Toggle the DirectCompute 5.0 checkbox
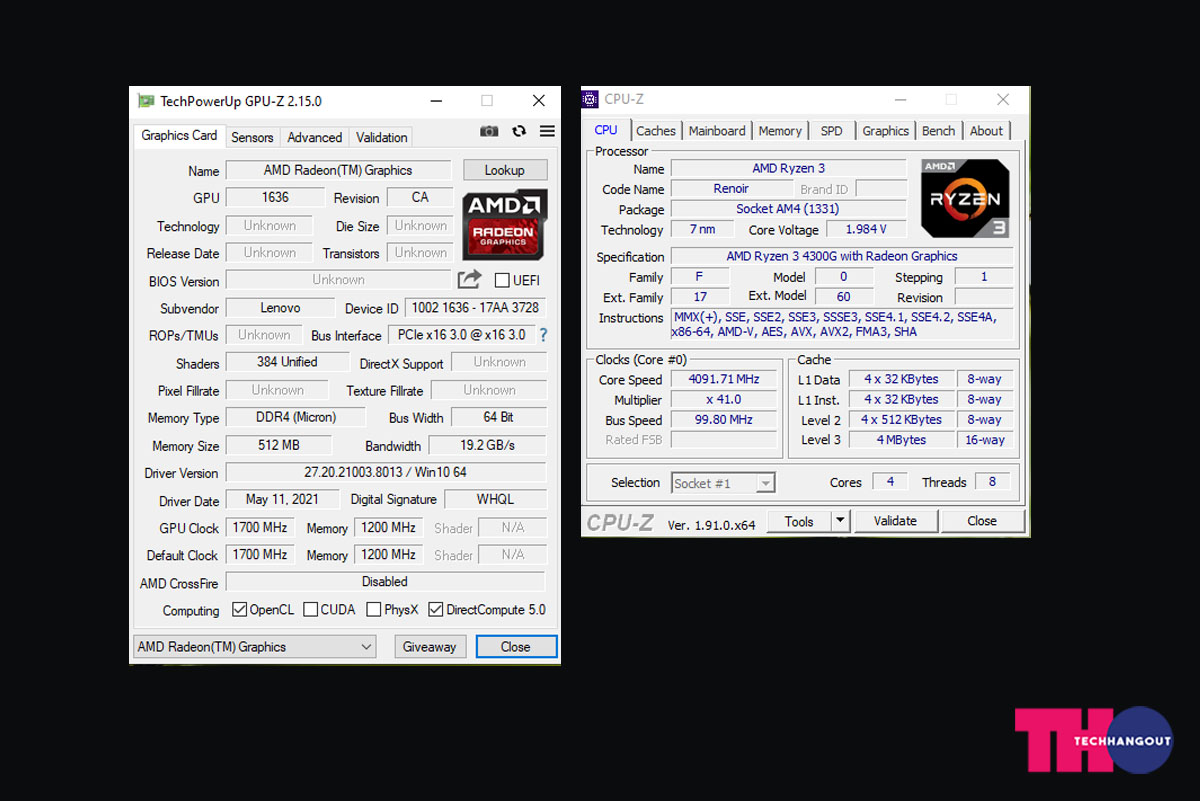Viewport: 1200px width, 801px height. (436, 609)
